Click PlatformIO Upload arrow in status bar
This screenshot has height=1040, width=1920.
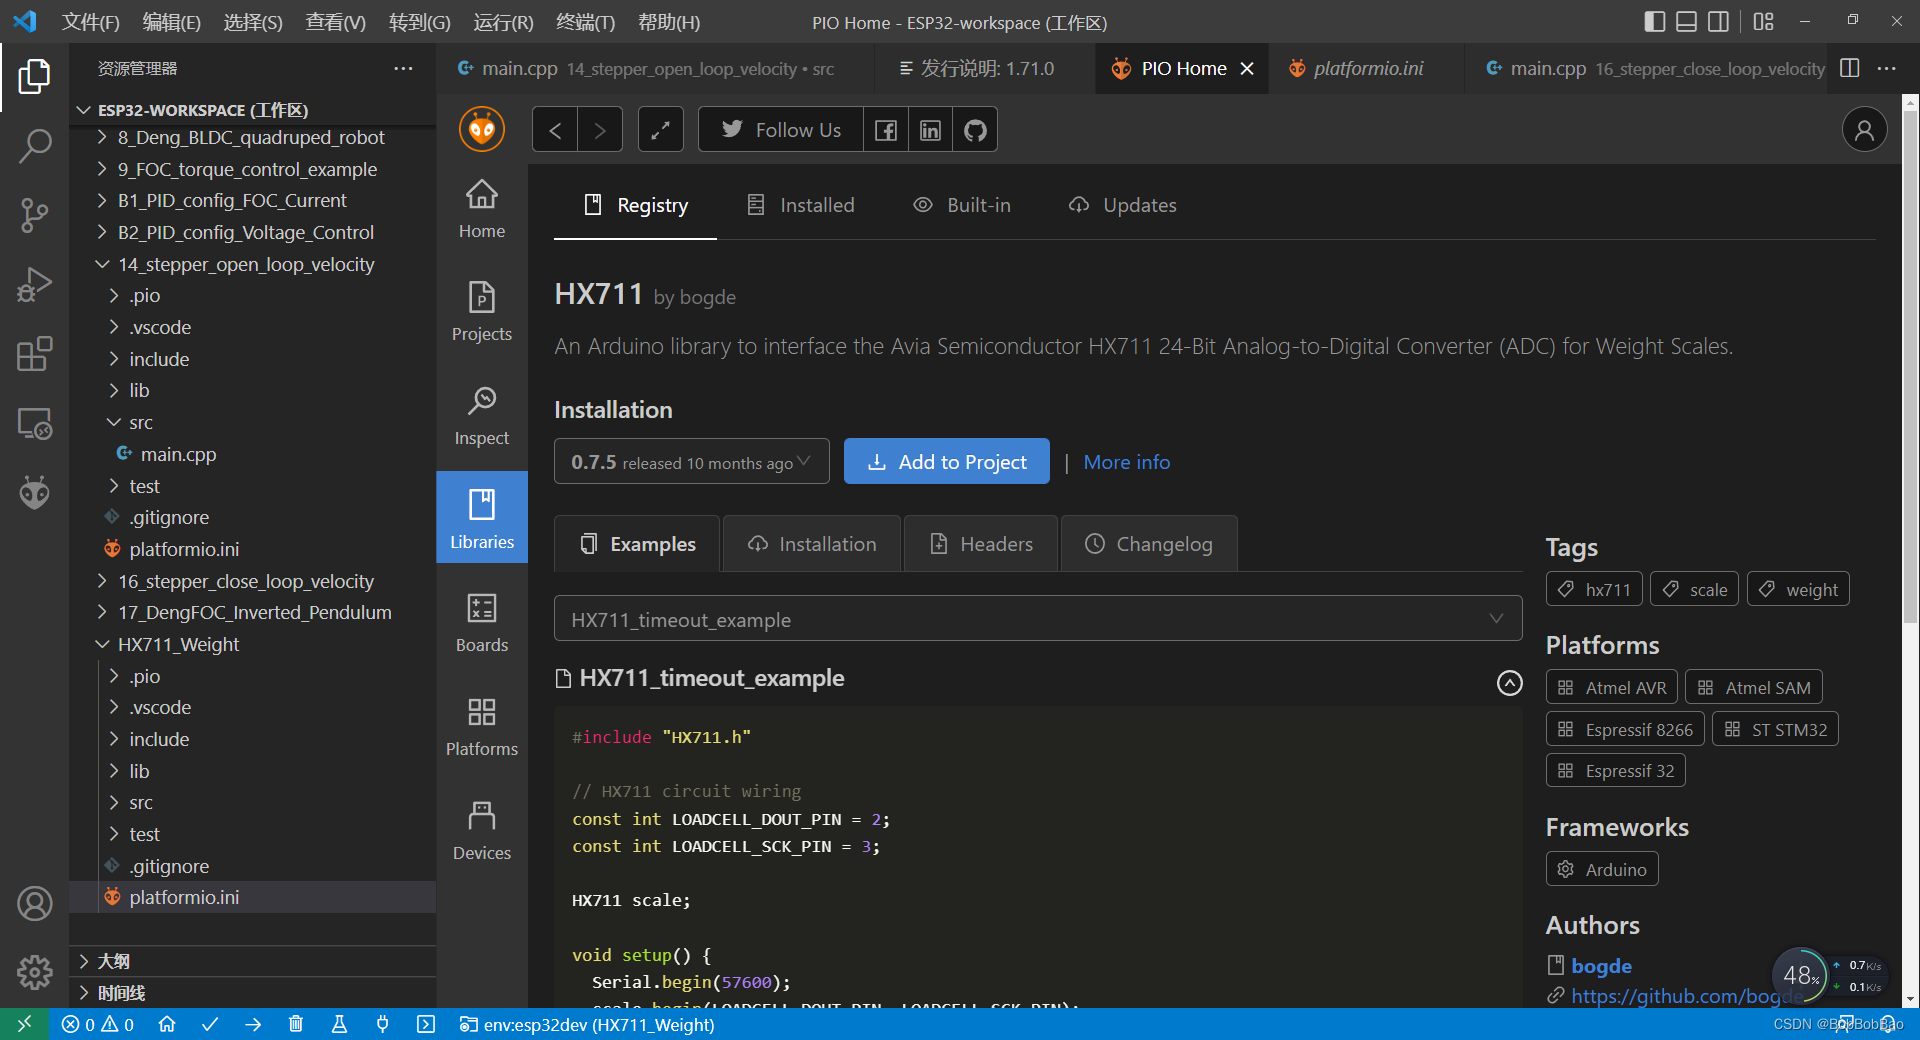point(253,1024)
